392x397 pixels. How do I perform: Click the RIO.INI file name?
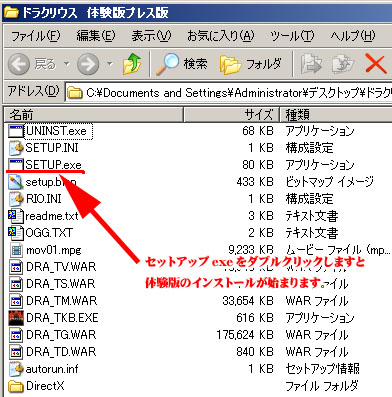[44, 199]
